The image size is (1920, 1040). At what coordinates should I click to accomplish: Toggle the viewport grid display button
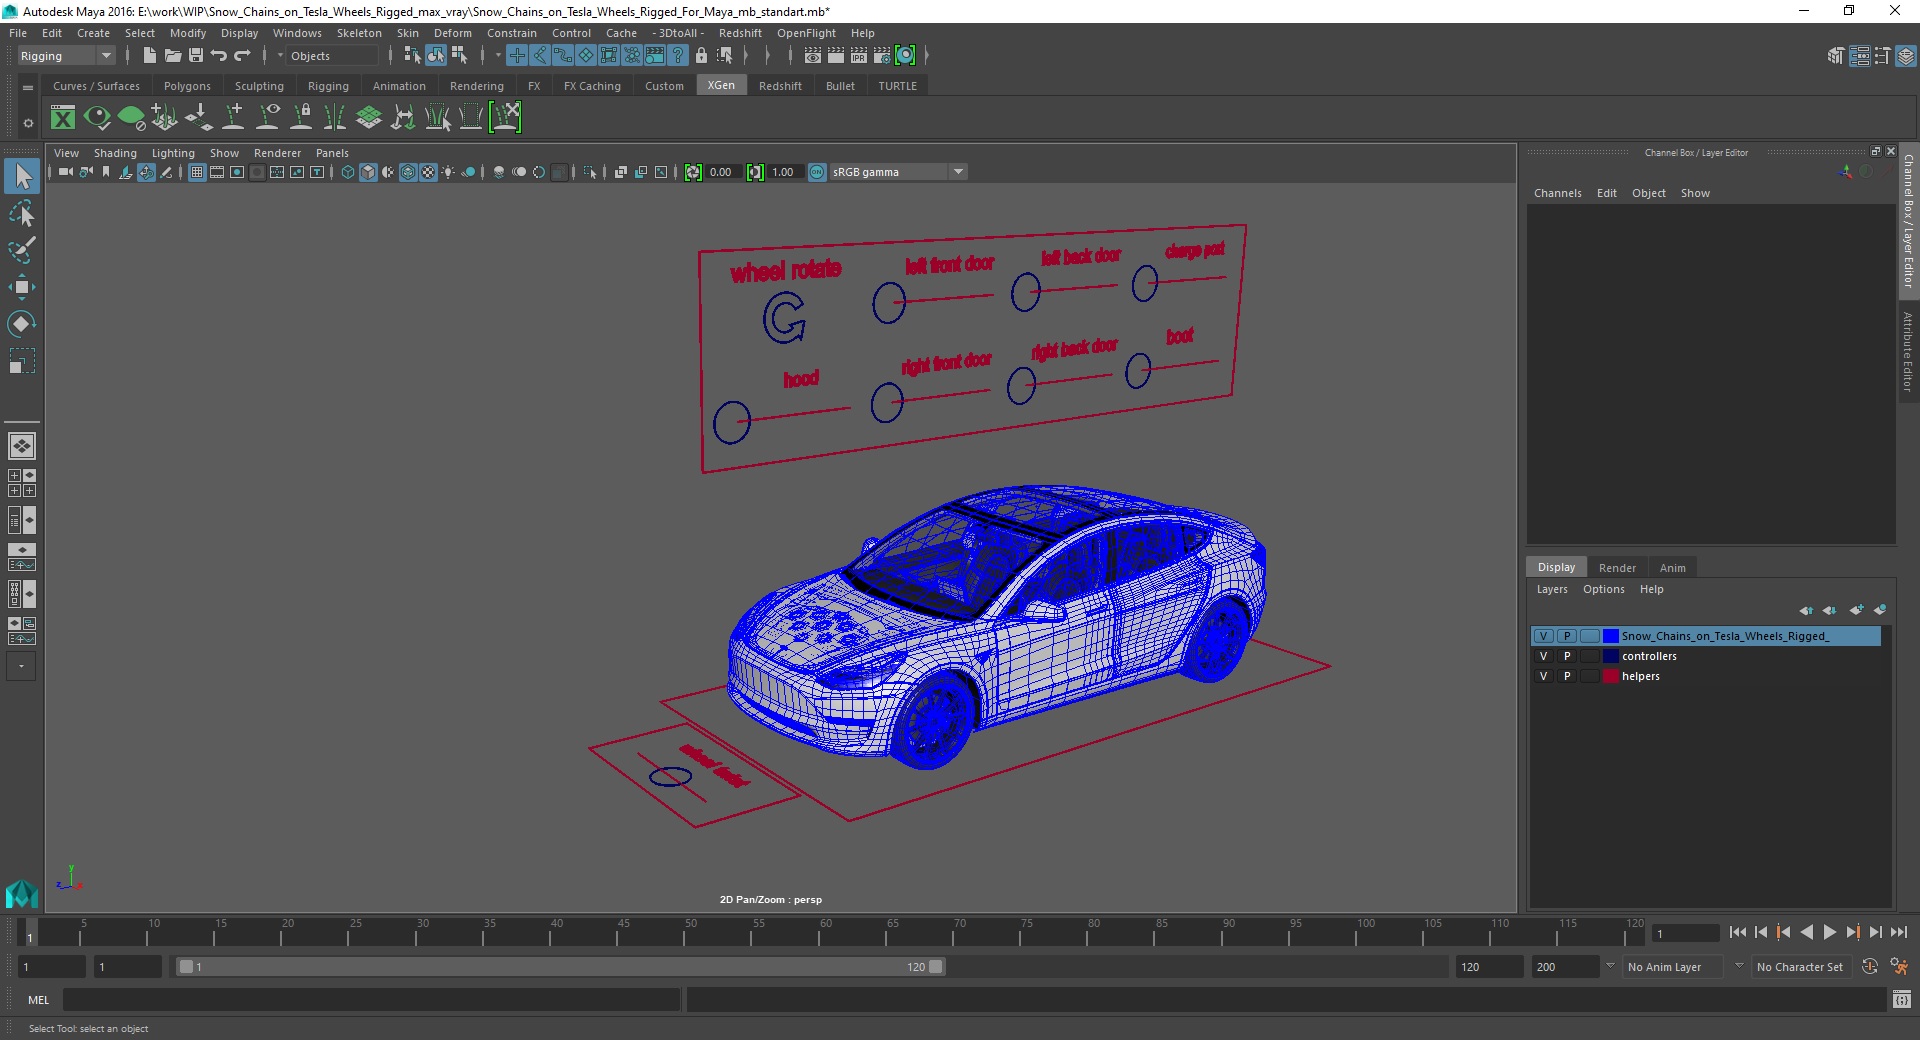click(197, 172)
